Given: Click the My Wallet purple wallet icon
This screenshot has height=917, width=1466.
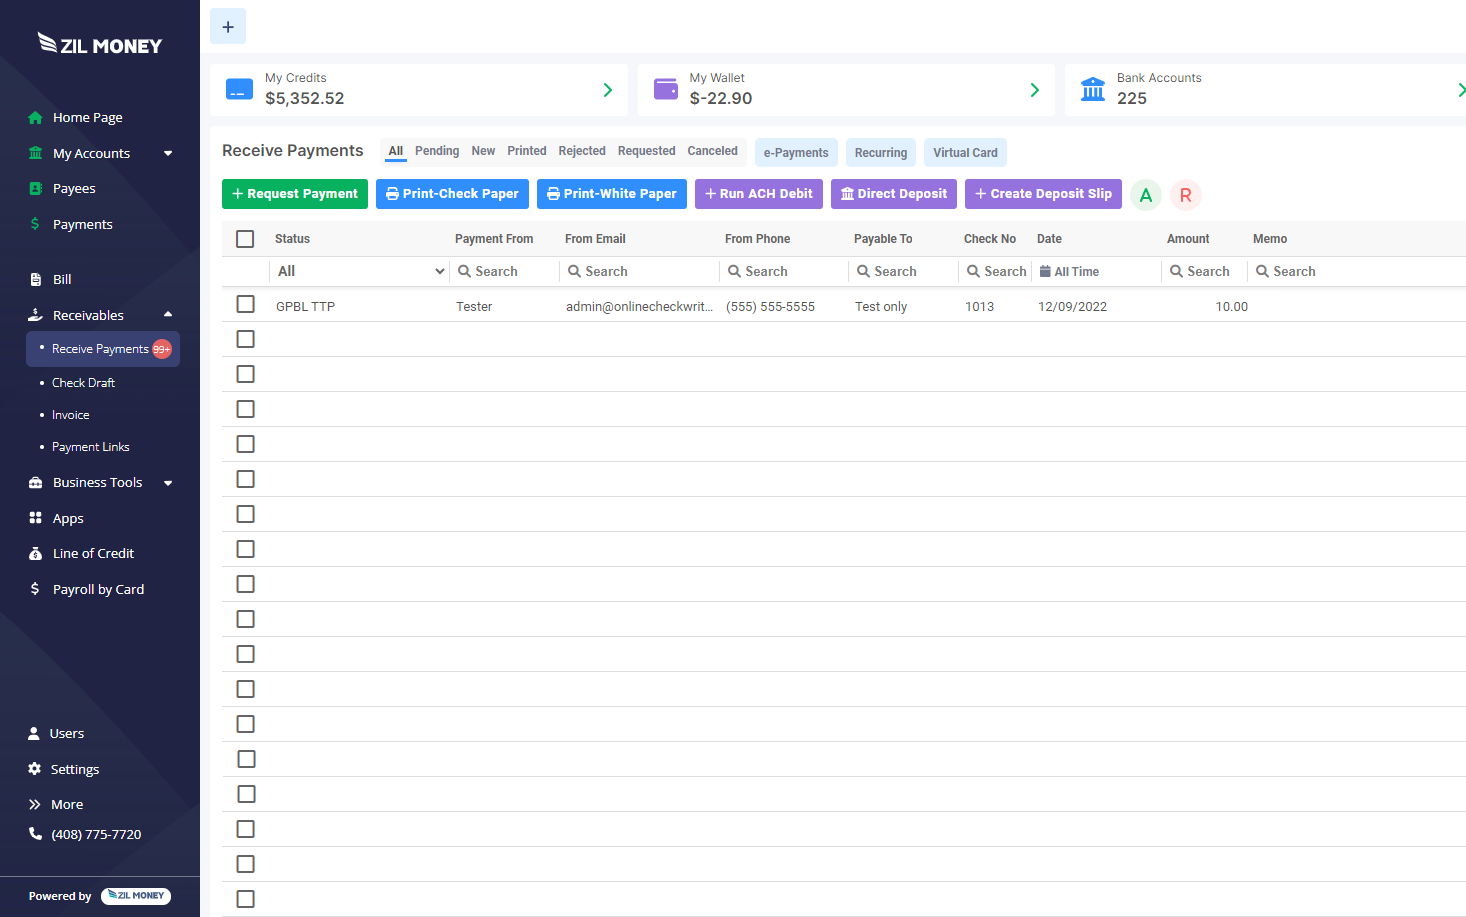Looking at the screenshot, I should click(665, 89).
